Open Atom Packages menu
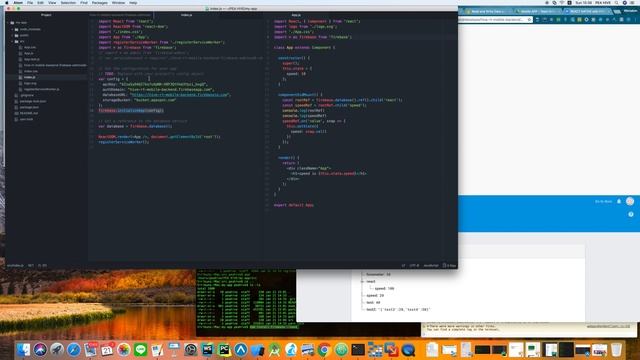 (x=100, y=3)
